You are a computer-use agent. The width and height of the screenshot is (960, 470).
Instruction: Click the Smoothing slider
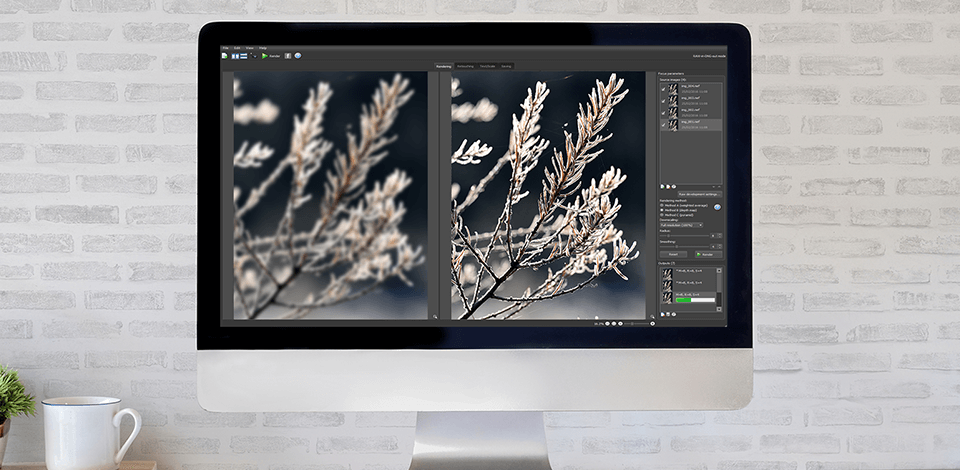pos(684,247)
